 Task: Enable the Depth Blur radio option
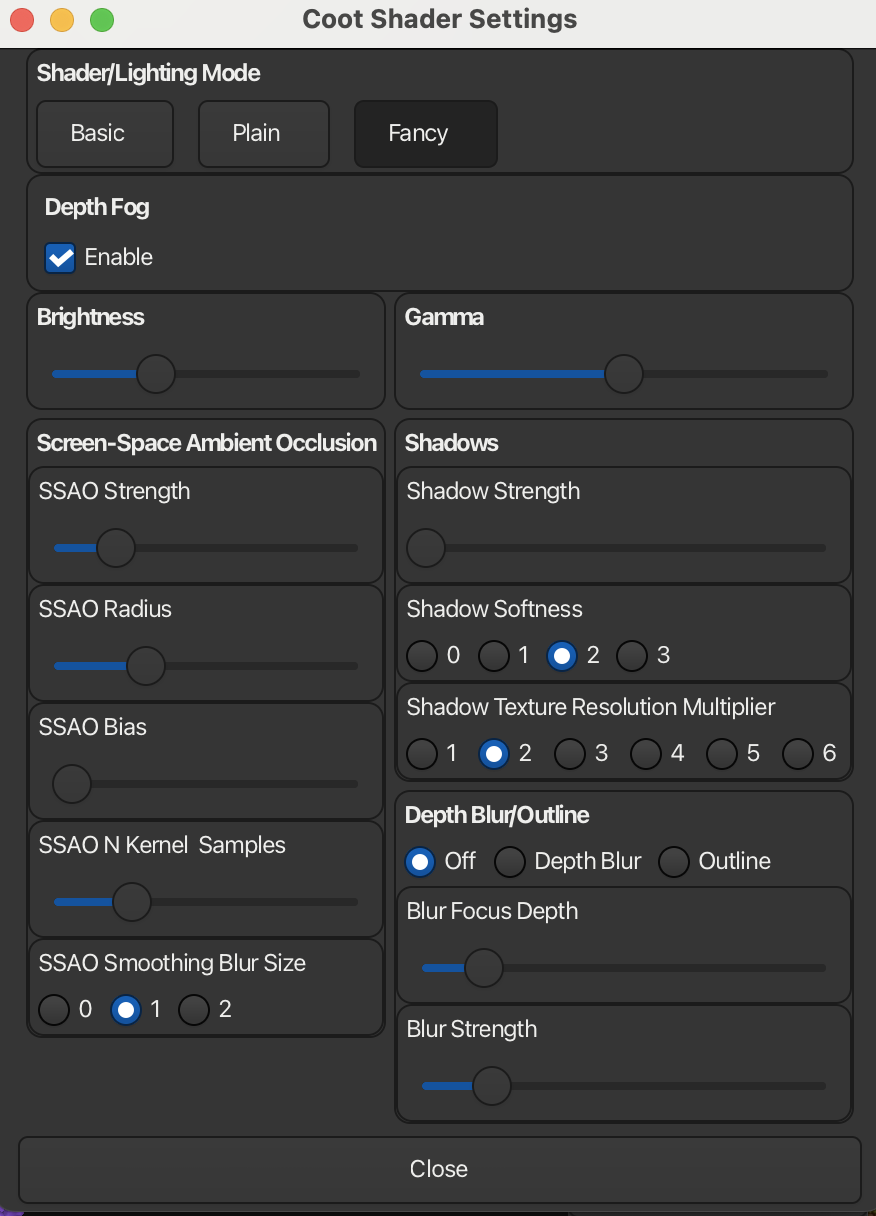pos(510,862)
